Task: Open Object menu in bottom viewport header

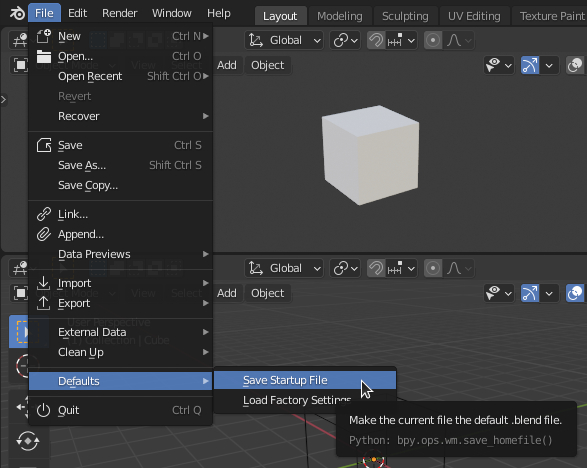Action: point(268,293)
